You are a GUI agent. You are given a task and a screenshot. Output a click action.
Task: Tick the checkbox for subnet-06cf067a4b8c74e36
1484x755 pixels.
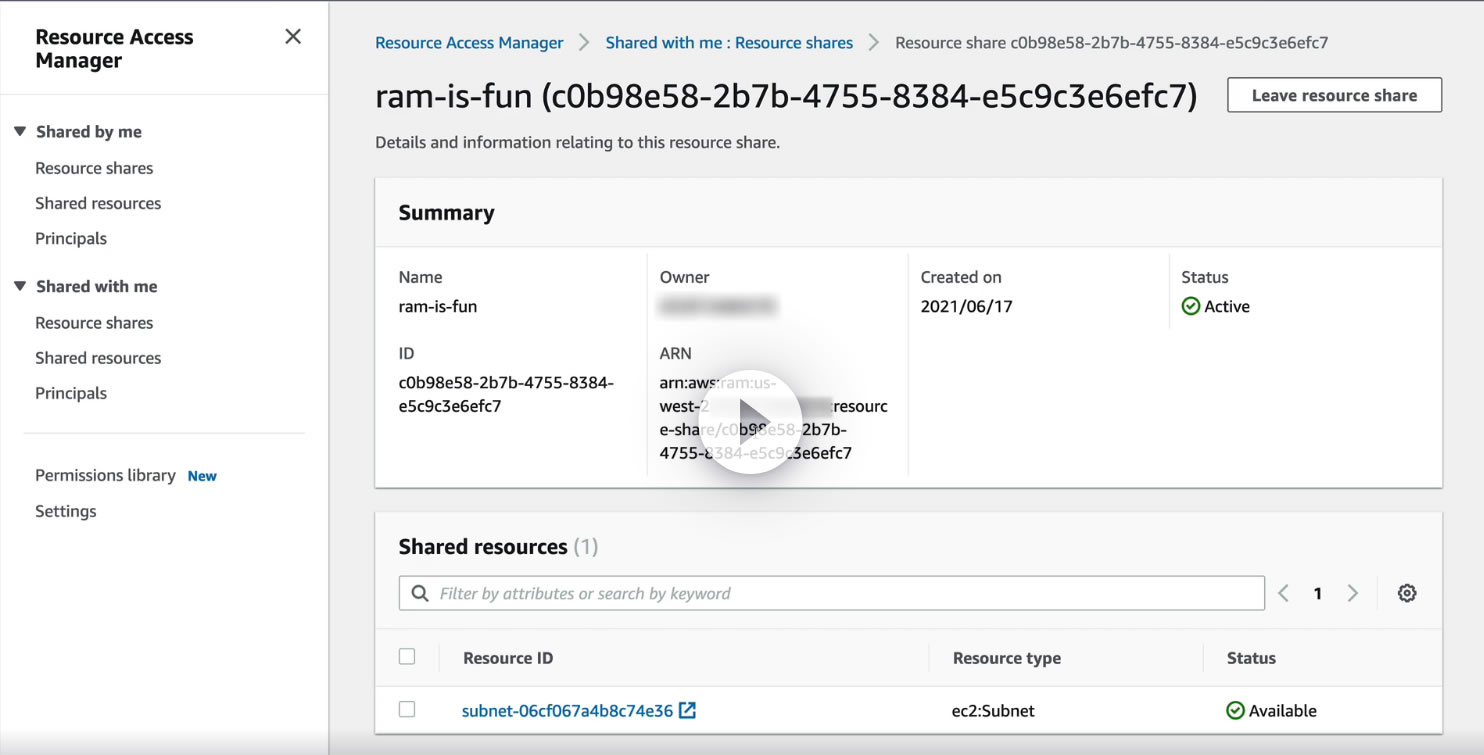[407, 710]
